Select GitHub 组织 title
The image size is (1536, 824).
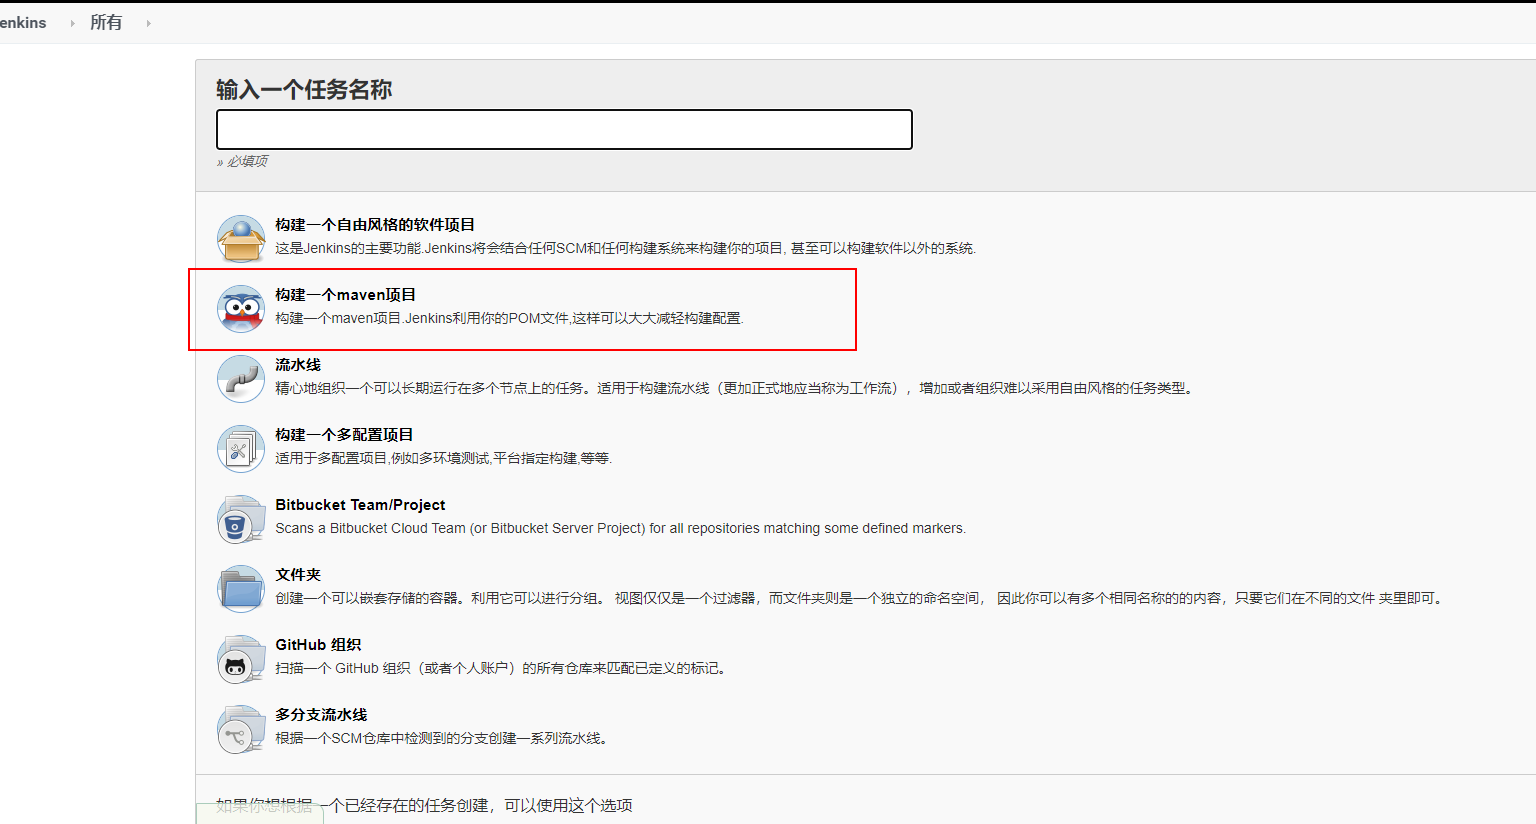click(318, 645)
